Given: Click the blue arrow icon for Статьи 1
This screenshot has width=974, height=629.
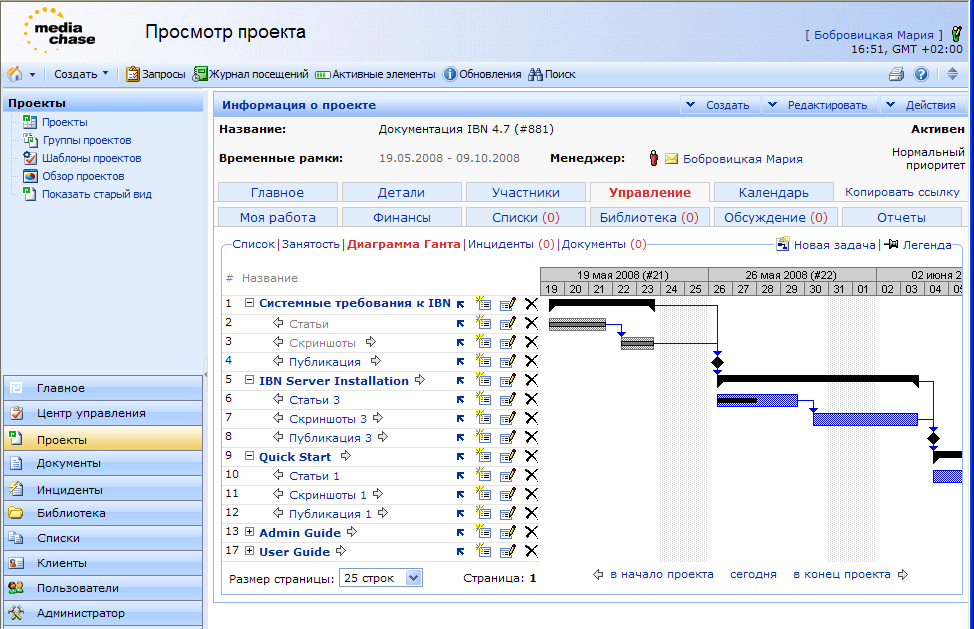Looking at the screenshot, I should coord(460,476).
